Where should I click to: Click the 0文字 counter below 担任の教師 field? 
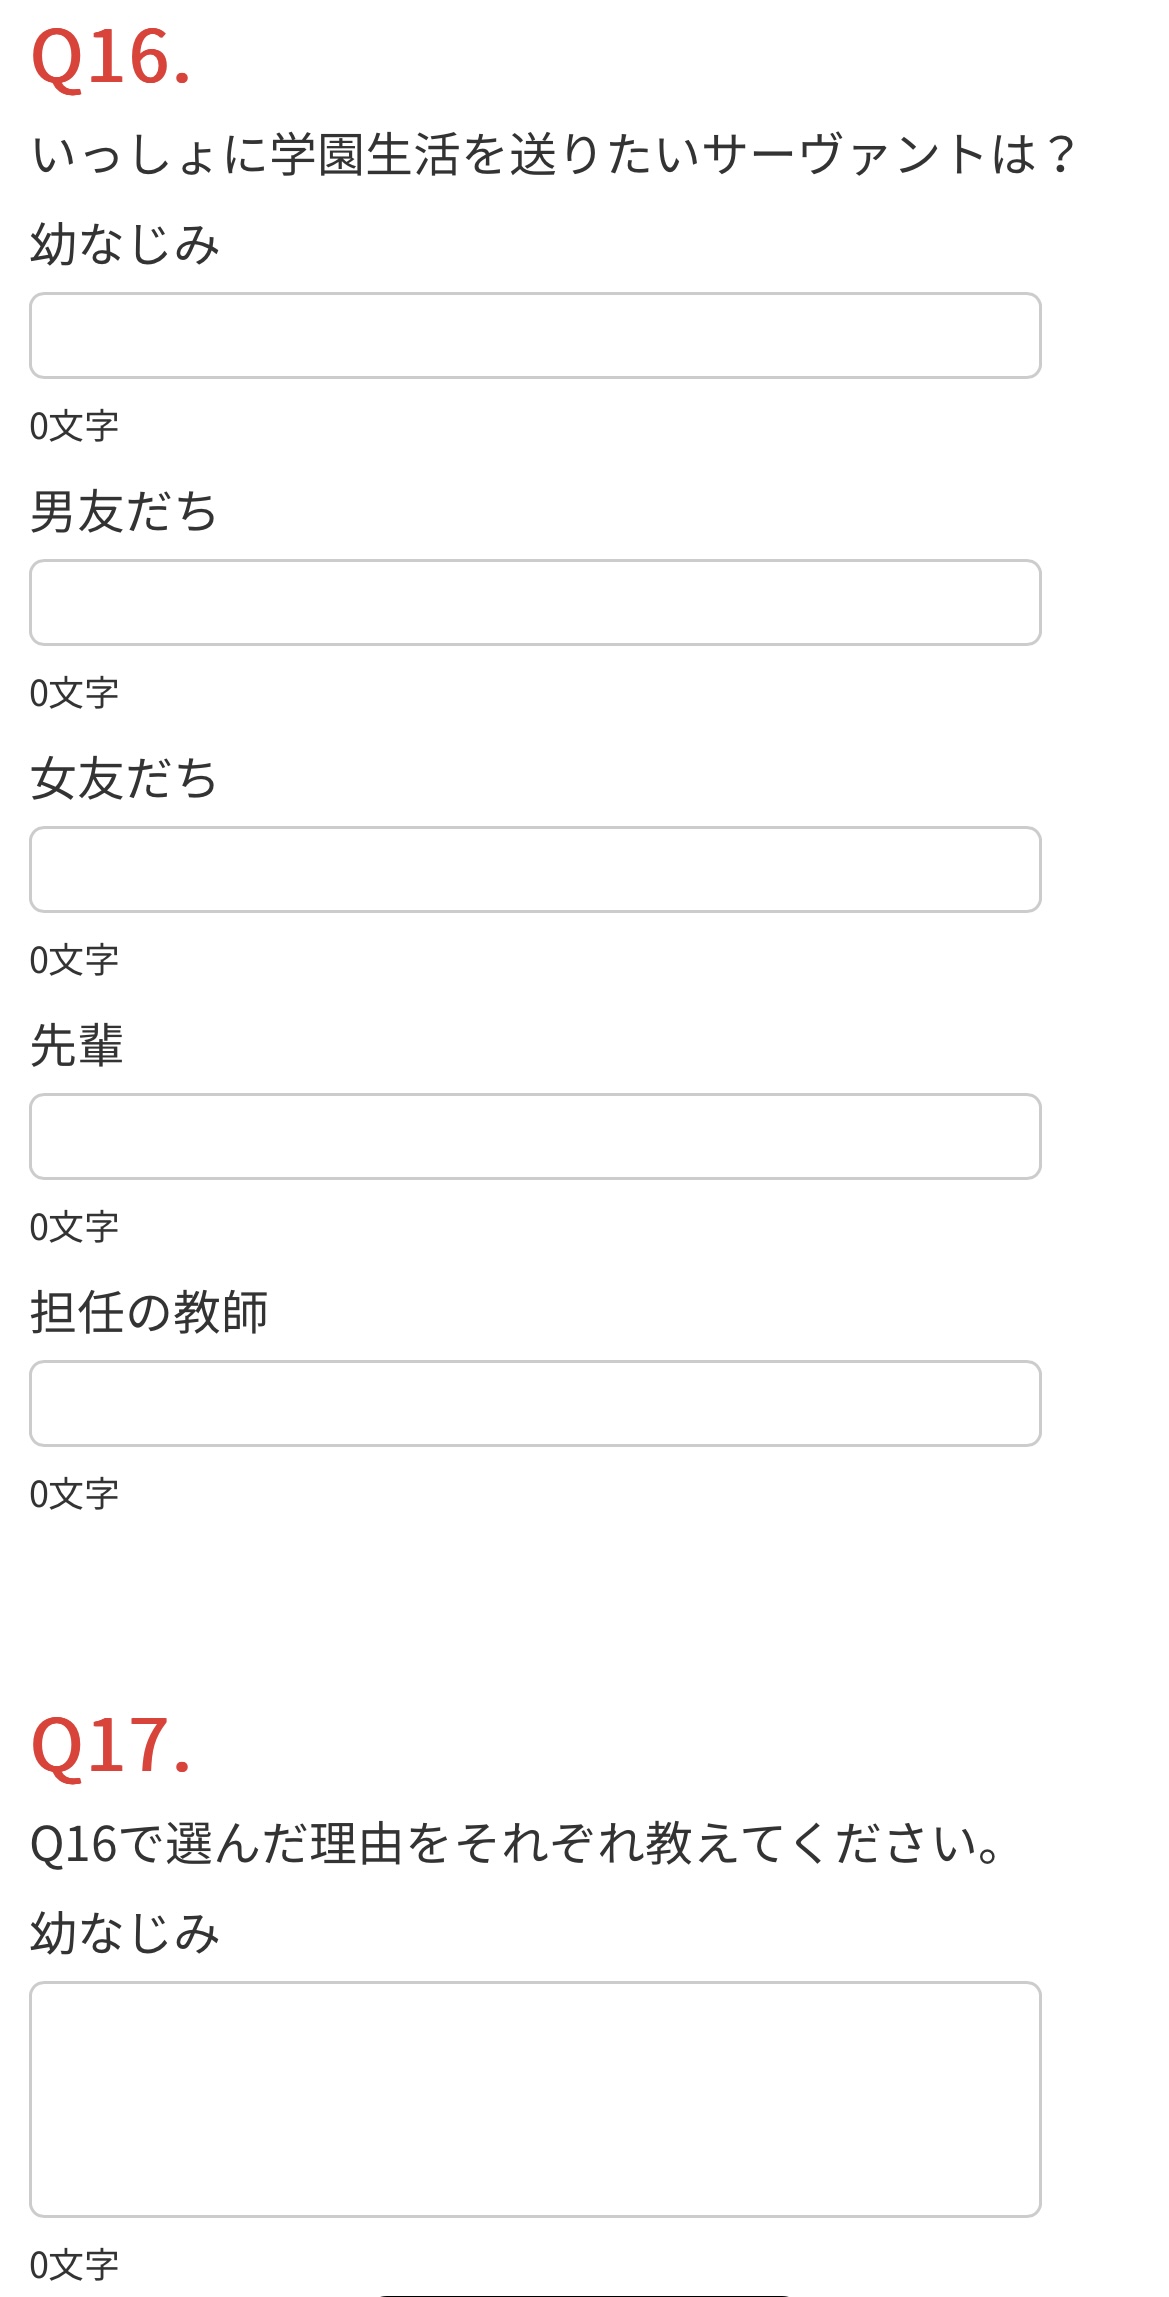[74, 1494]
